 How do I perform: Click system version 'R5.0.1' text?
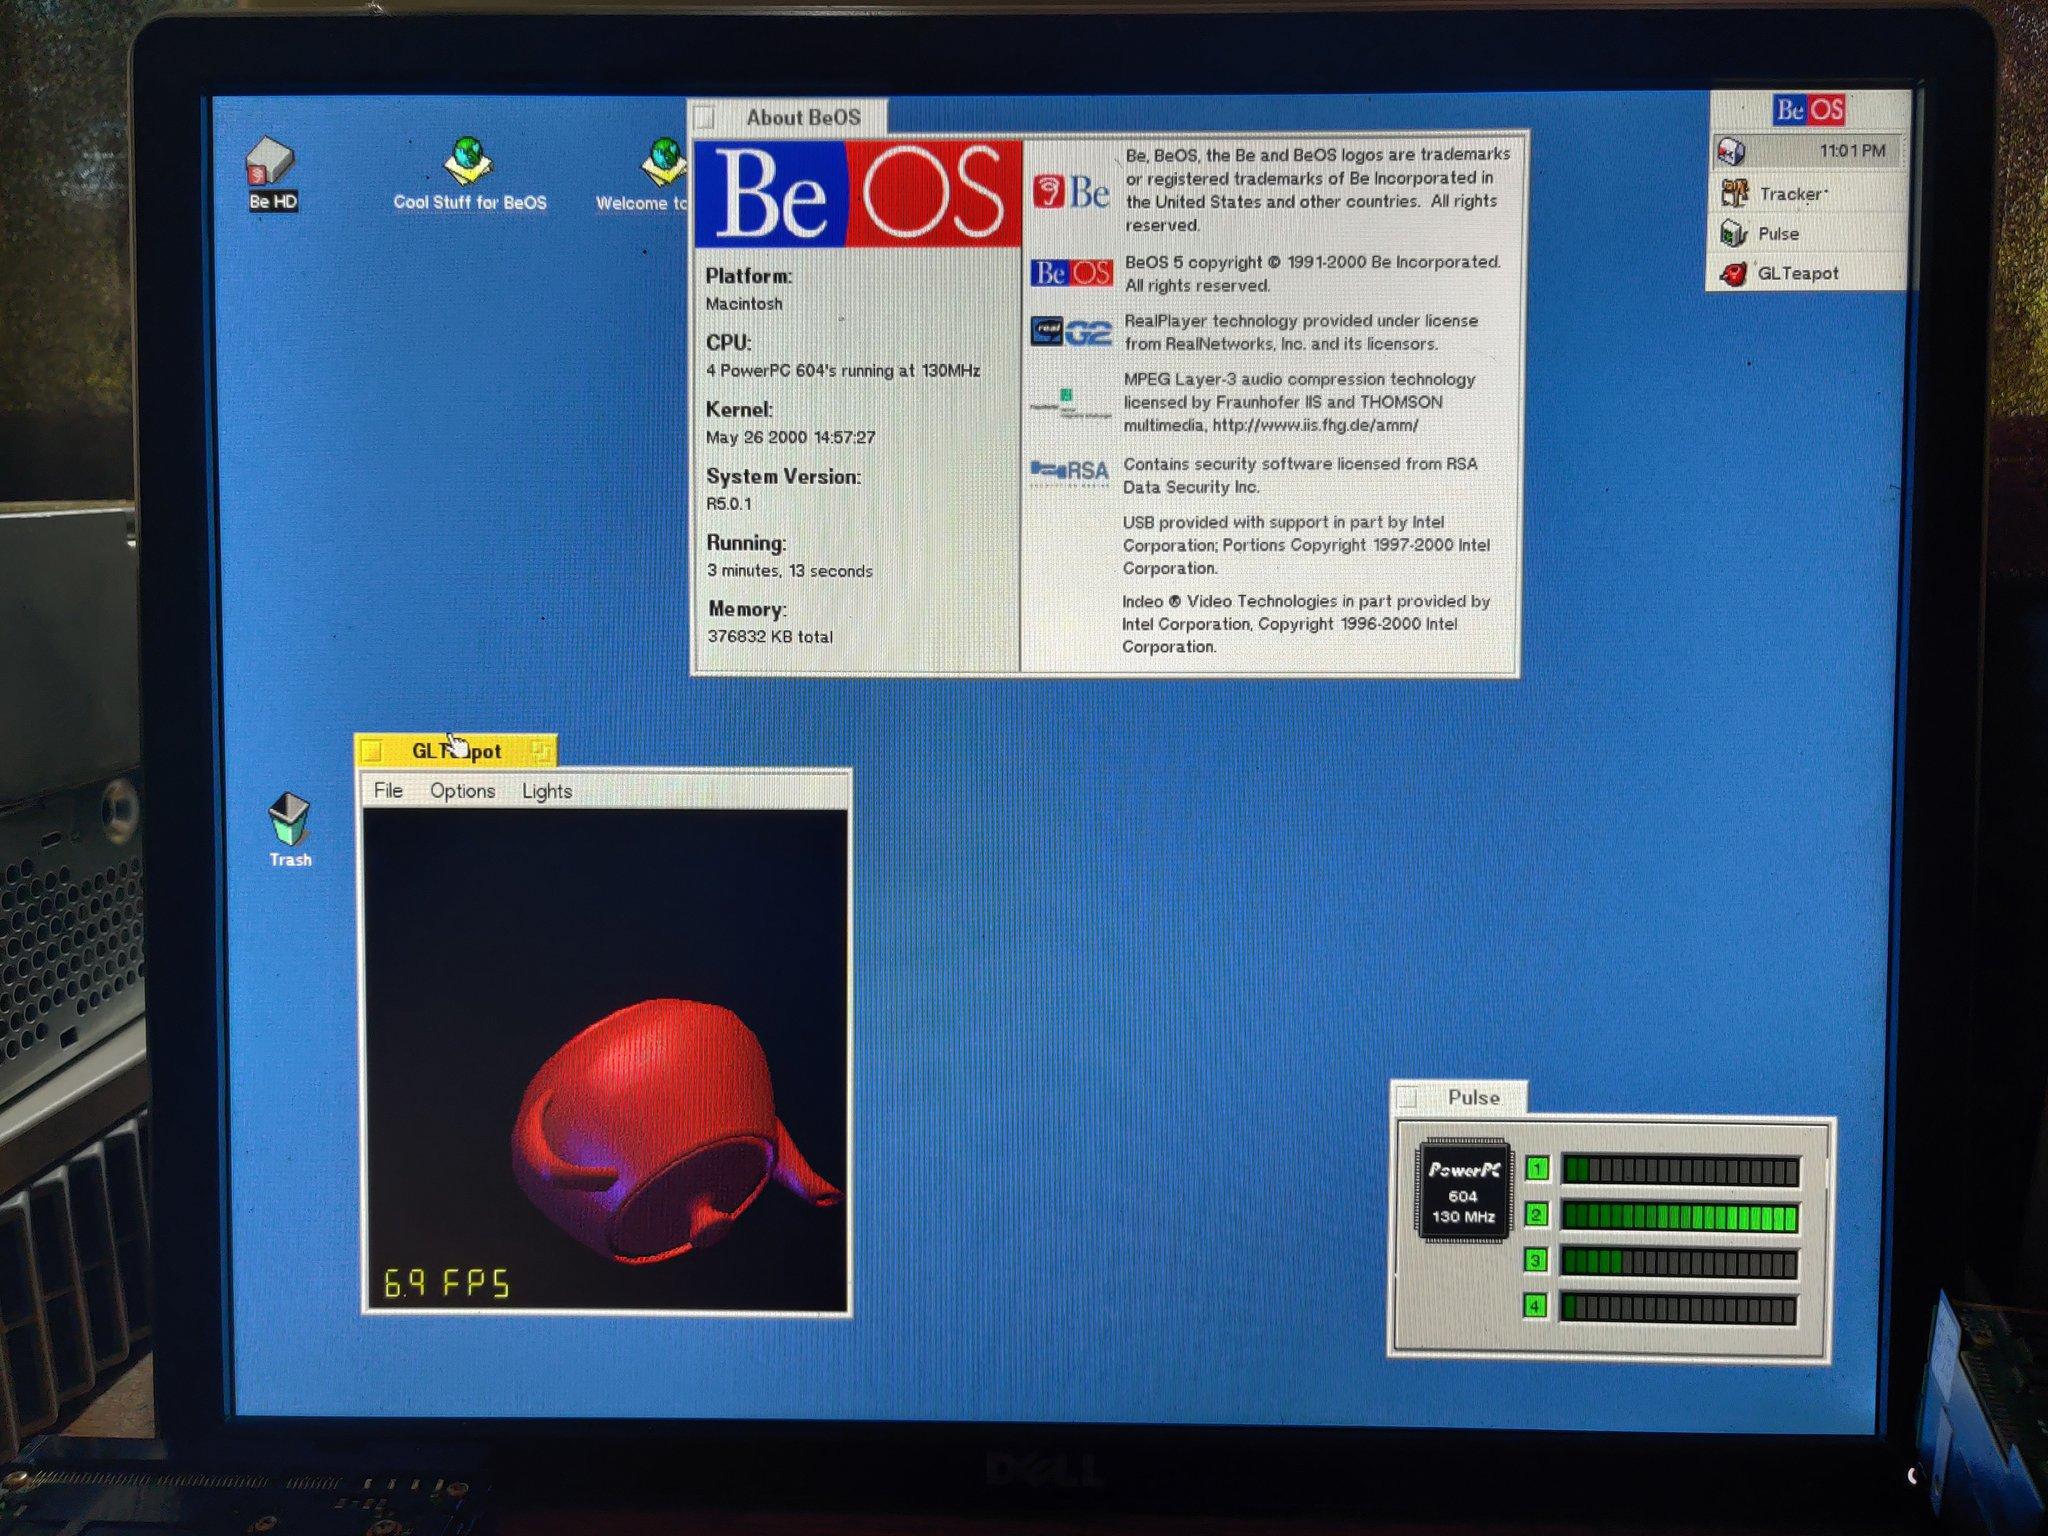pos(729,503)
